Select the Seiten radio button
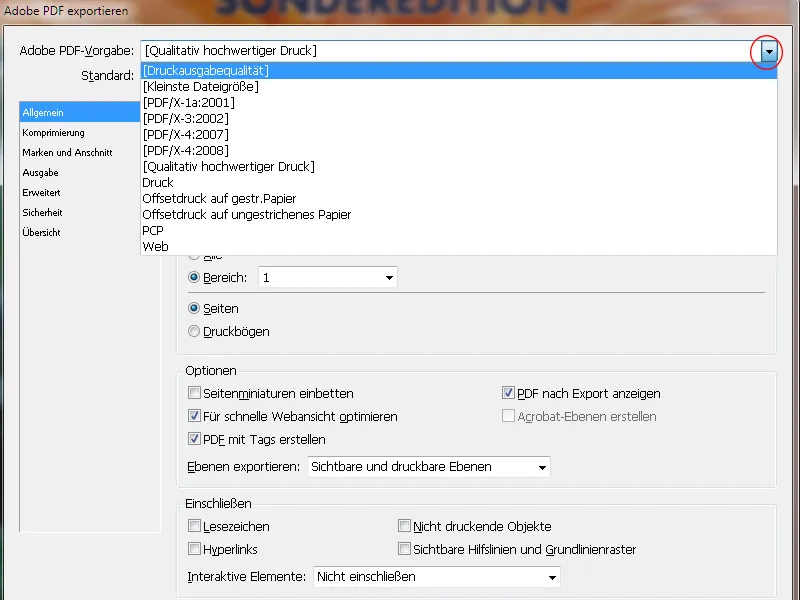 194,308
